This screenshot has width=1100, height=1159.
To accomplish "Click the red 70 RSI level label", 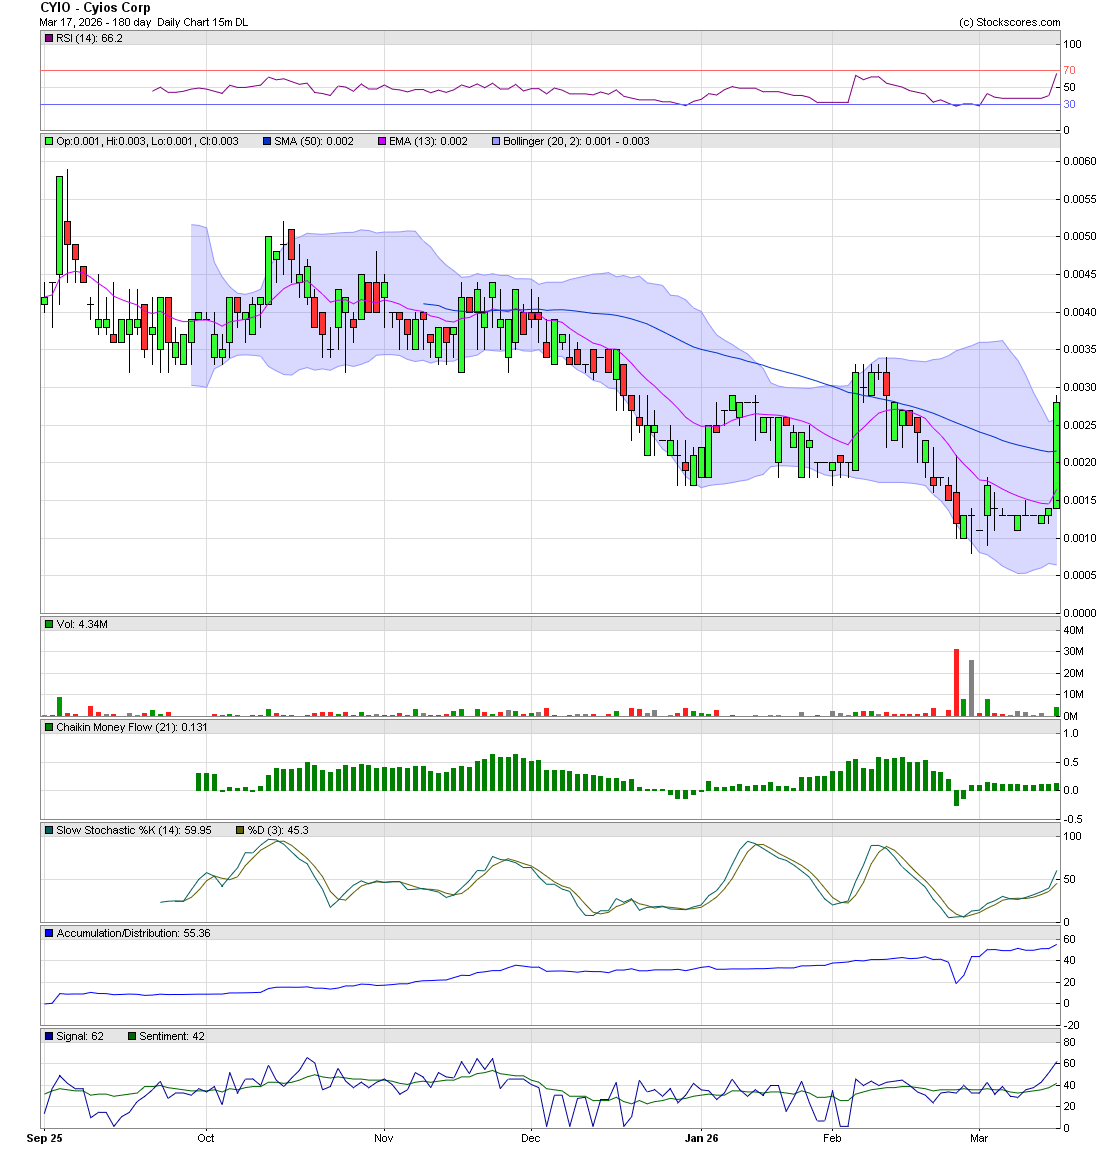I will [1070, 70].
